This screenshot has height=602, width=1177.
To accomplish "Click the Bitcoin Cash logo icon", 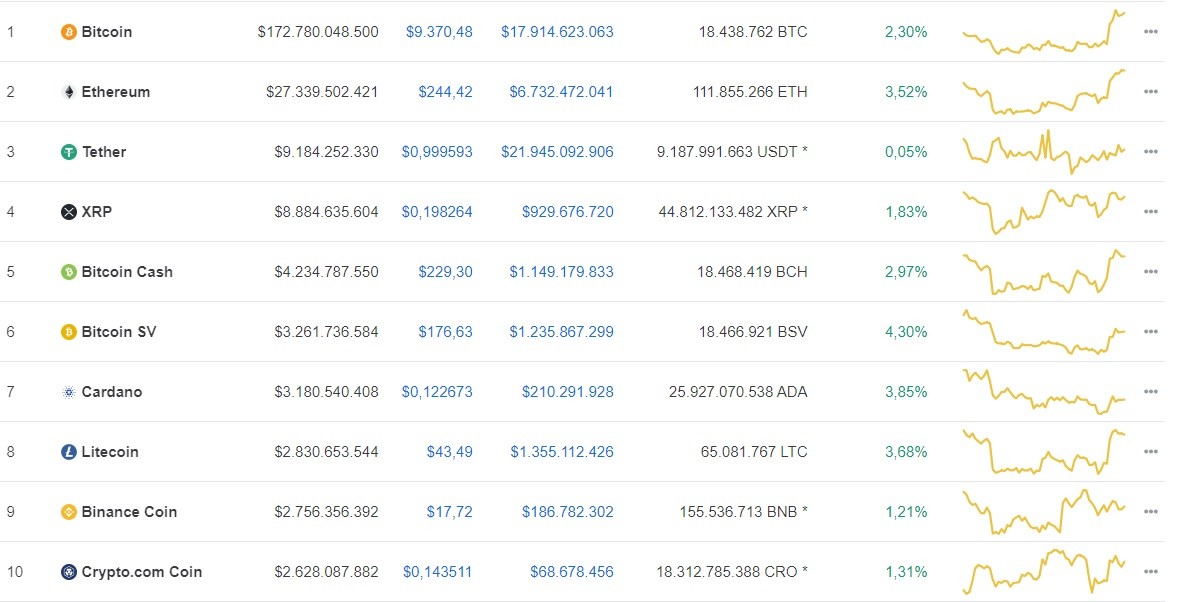I will 67,271.
